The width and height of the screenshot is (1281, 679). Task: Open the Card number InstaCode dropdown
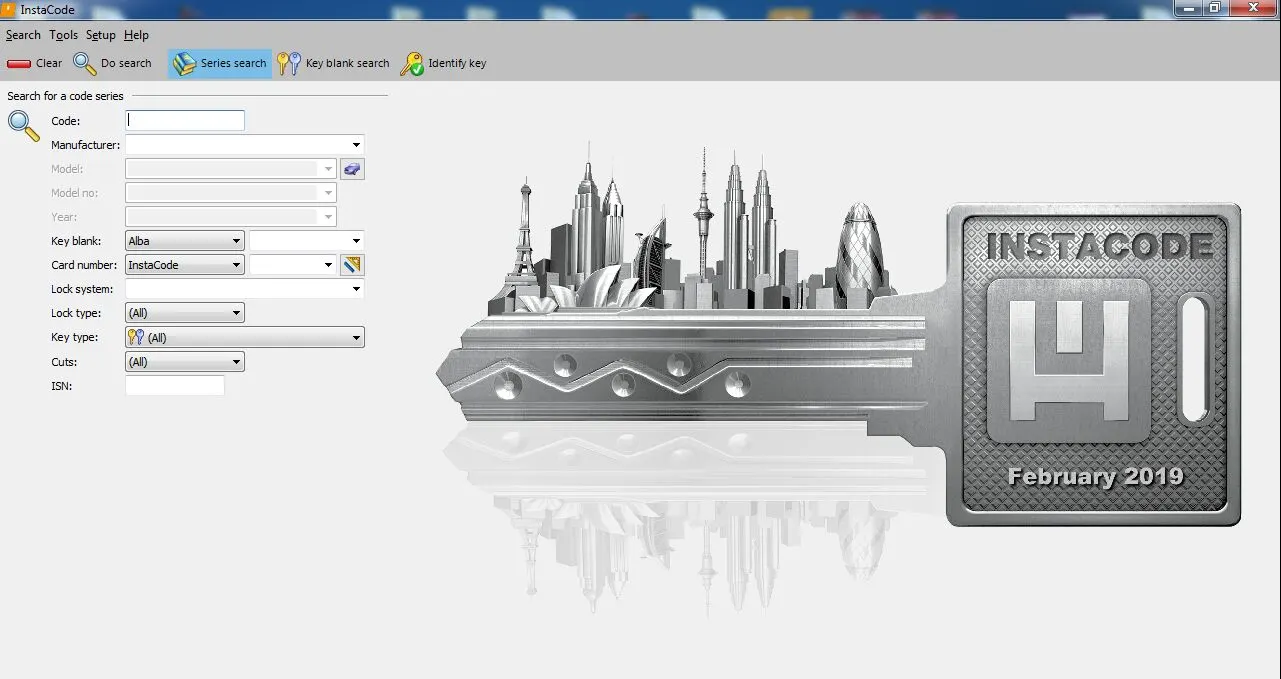tap(185, 265)
